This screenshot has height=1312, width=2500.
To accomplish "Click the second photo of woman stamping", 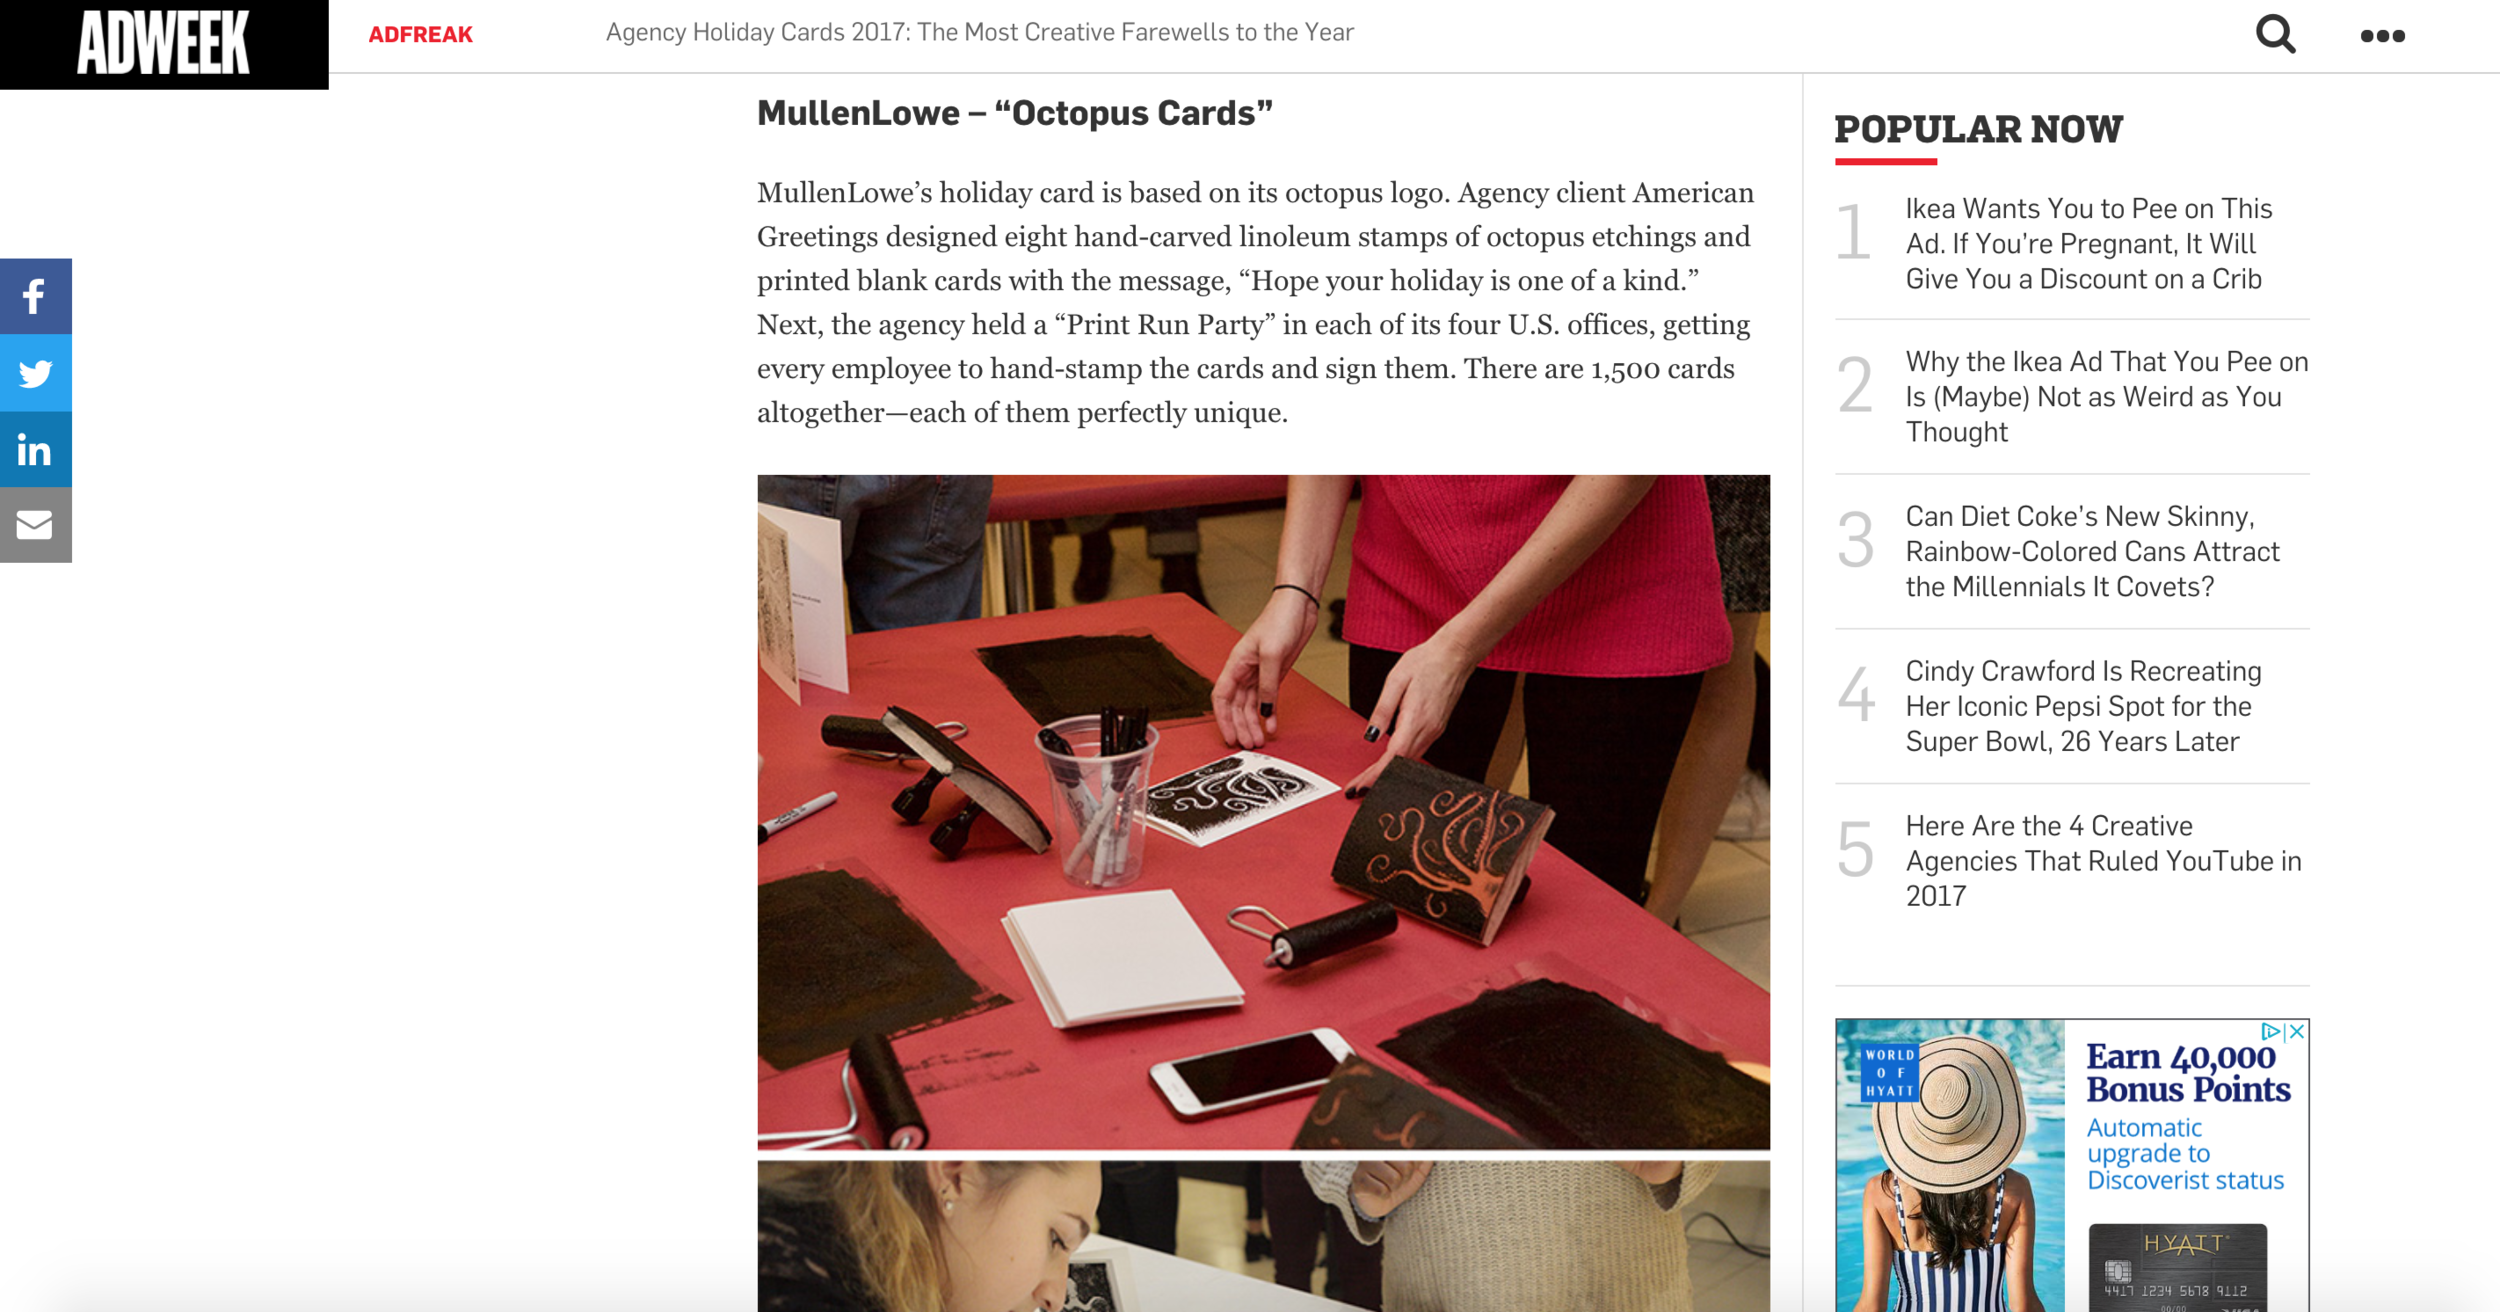I will pos(1263,1237).
